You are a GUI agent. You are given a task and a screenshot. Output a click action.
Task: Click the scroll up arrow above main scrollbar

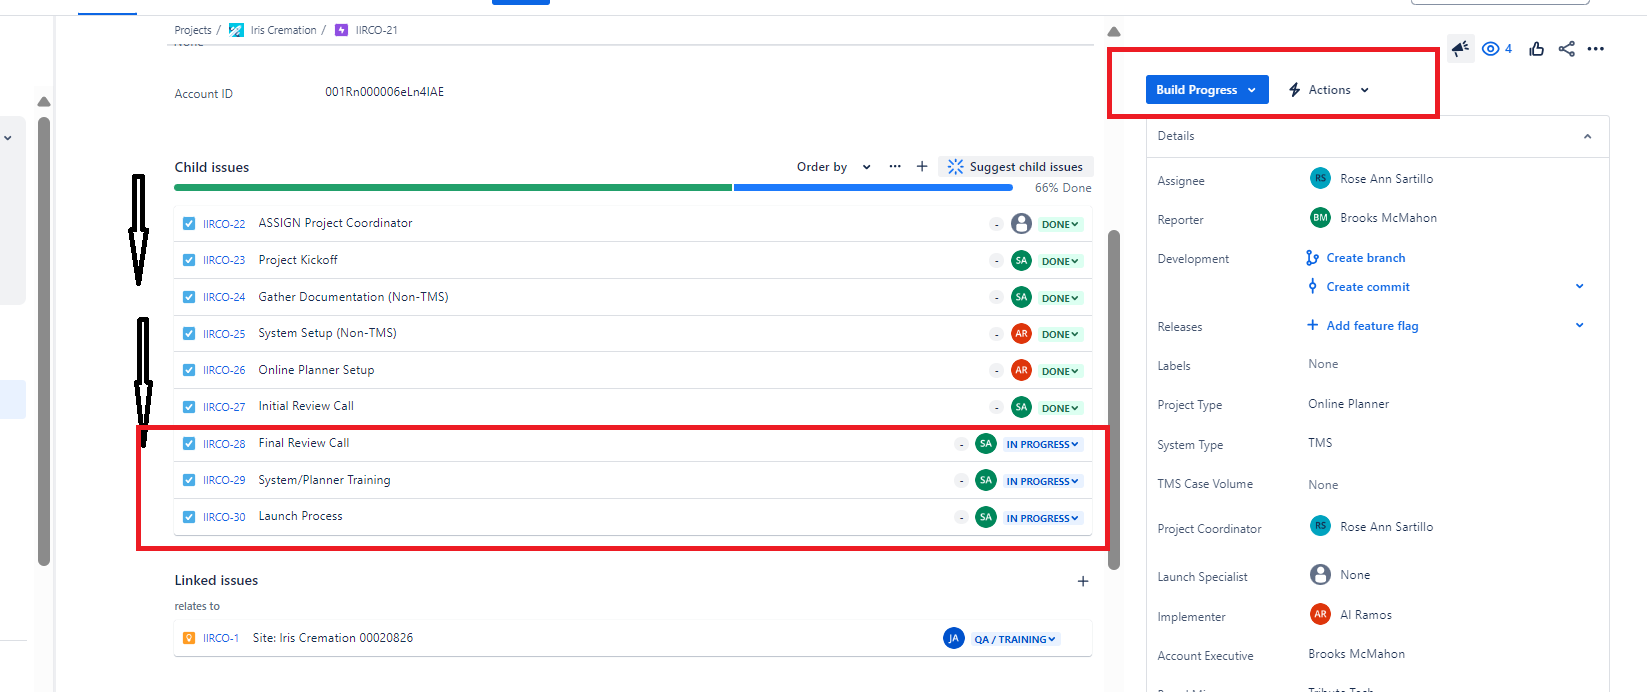point(1114,32)
